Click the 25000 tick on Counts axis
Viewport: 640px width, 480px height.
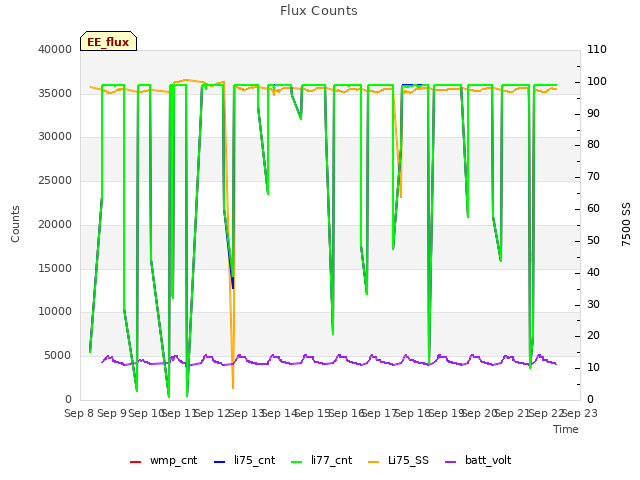[55, 180]
